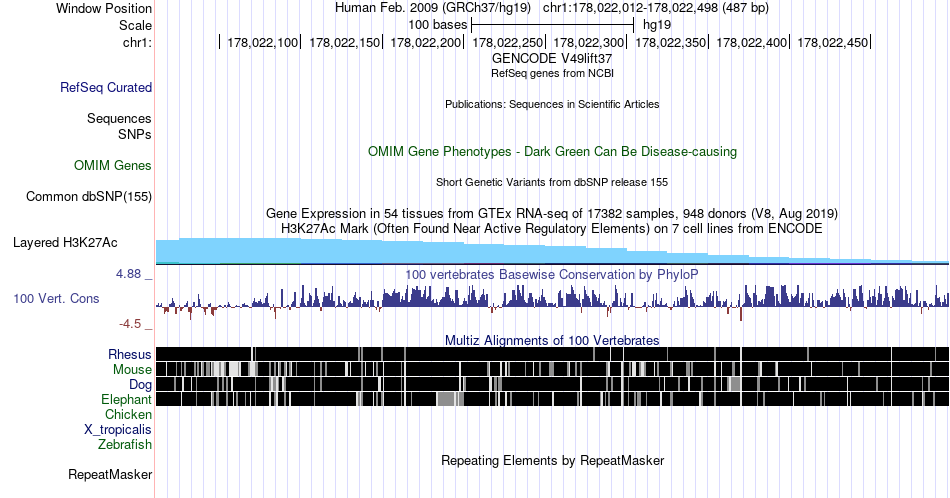Select the Sequences track label

119,118
